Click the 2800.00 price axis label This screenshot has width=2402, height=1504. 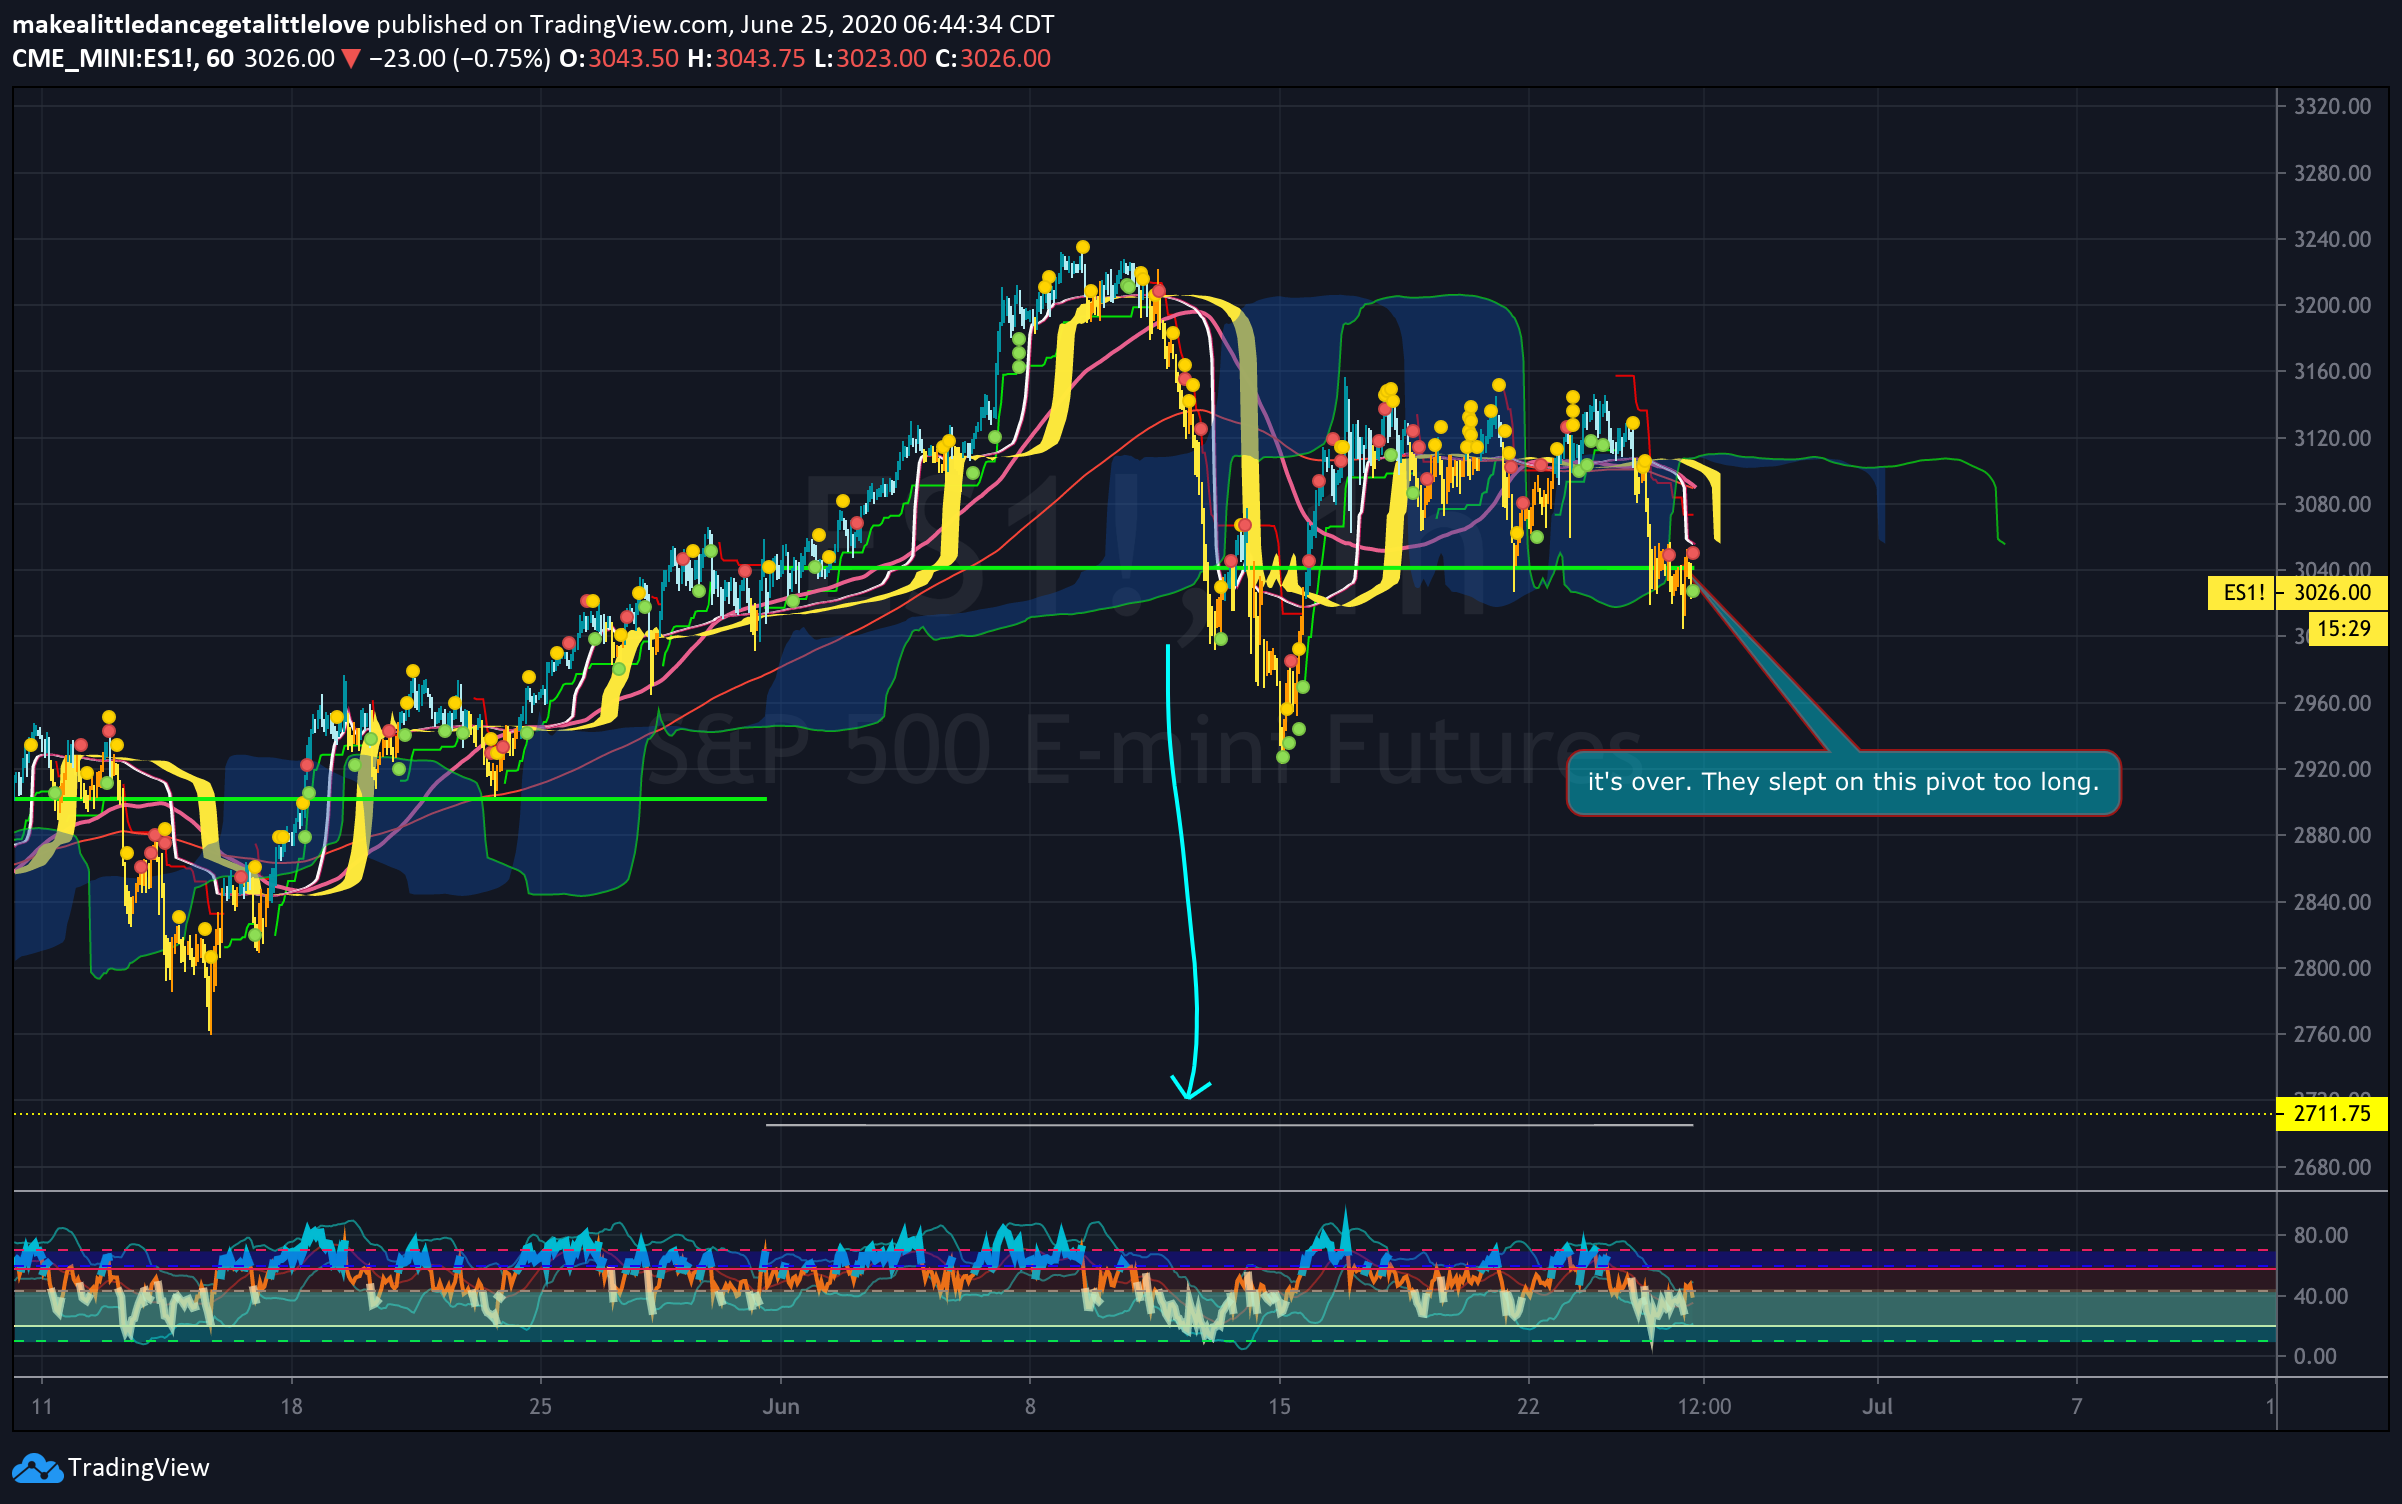(2332, 968)
